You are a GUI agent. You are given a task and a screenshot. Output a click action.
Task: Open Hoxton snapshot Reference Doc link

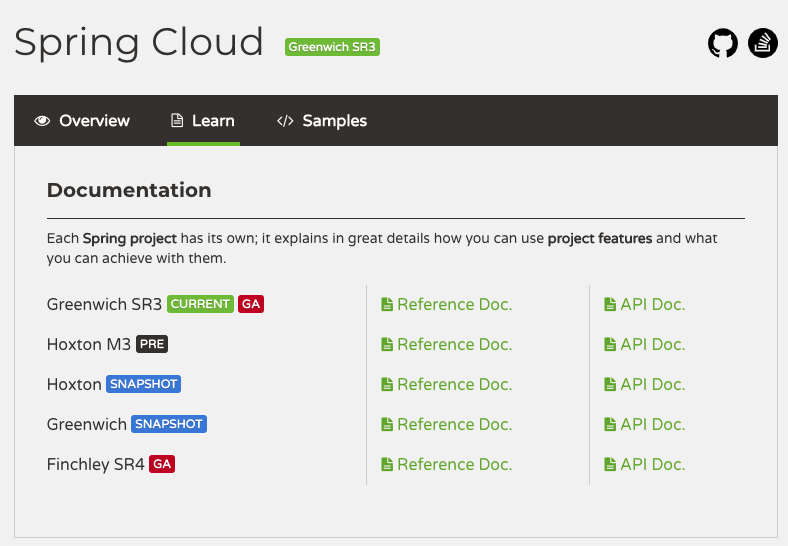coord(454,385)
